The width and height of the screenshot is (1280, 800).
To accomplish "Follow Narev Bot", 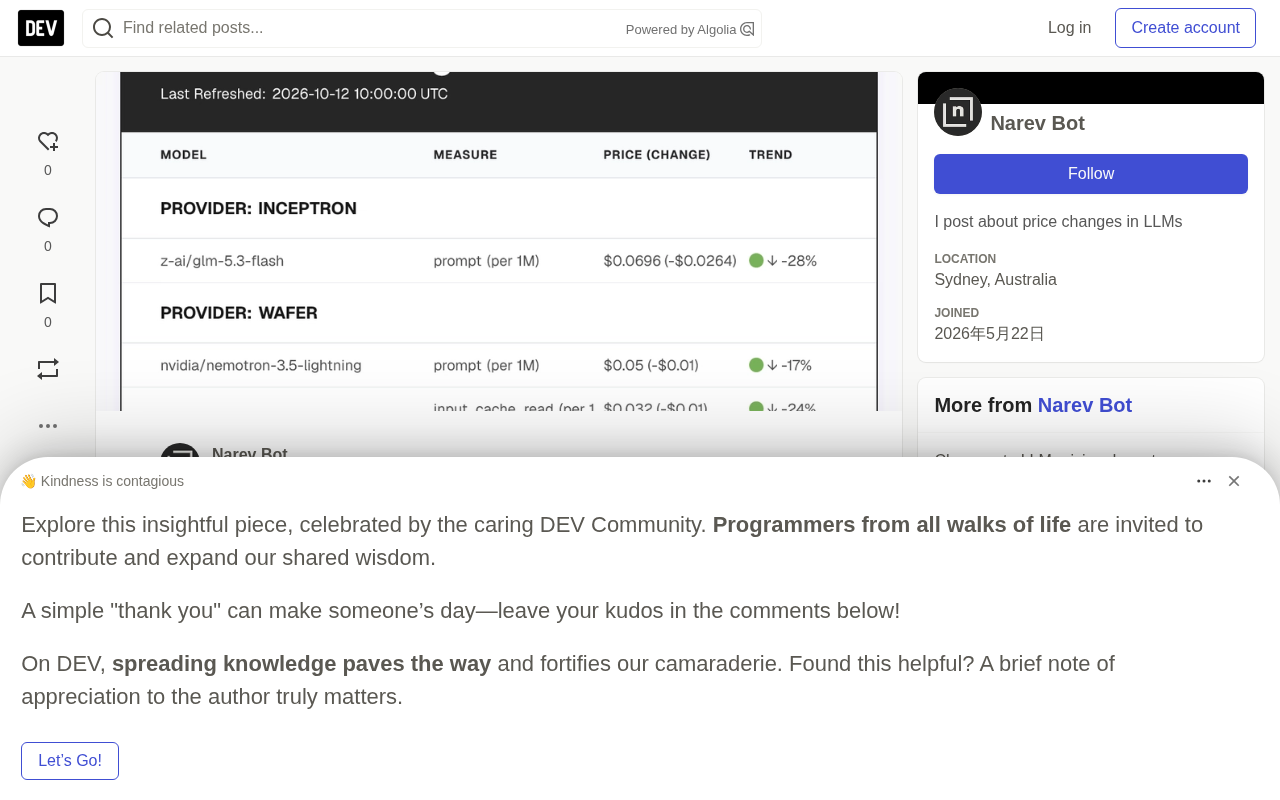I will 1091,174.
